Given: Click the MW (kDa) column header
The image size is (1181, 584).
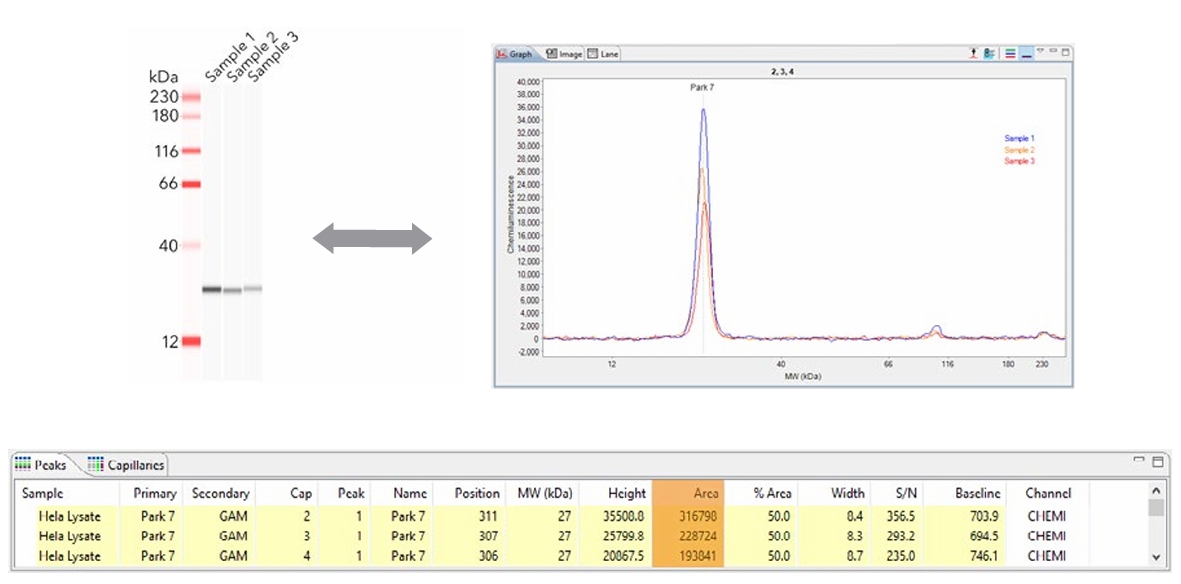Looking at the screenshot, I should click(543, 493).
